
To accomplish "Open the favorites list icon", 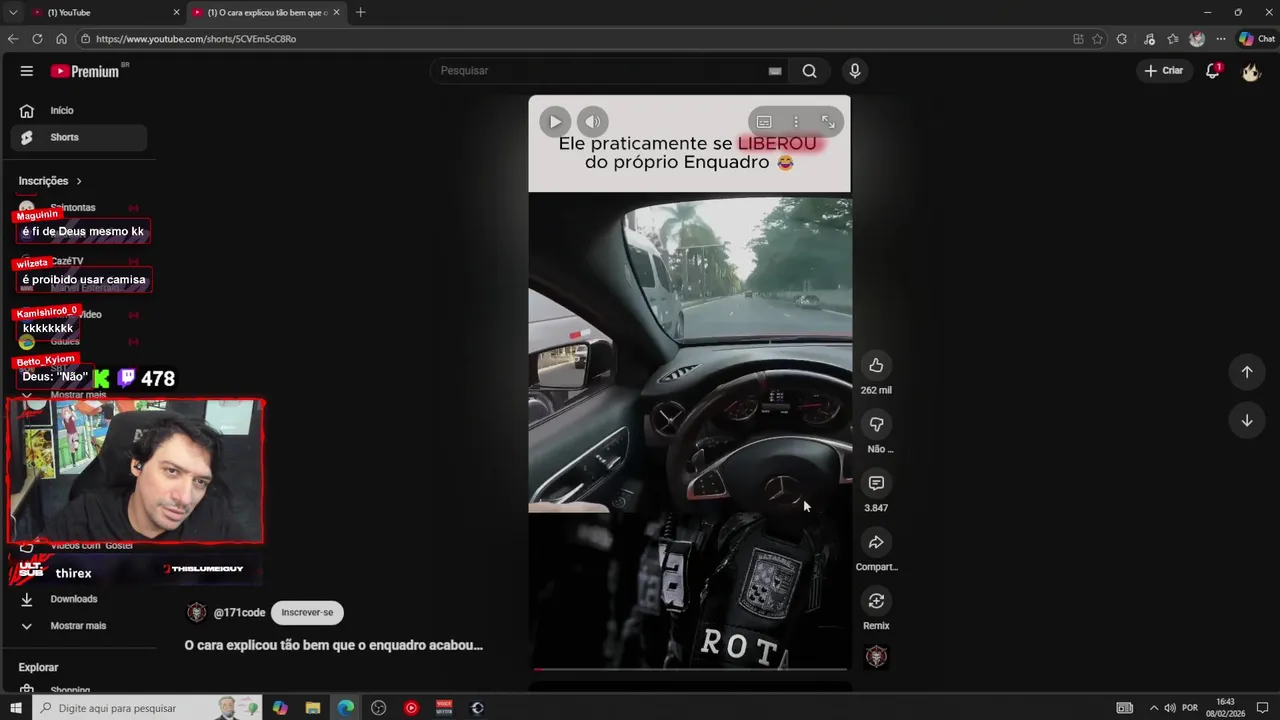I will 1173,39.
